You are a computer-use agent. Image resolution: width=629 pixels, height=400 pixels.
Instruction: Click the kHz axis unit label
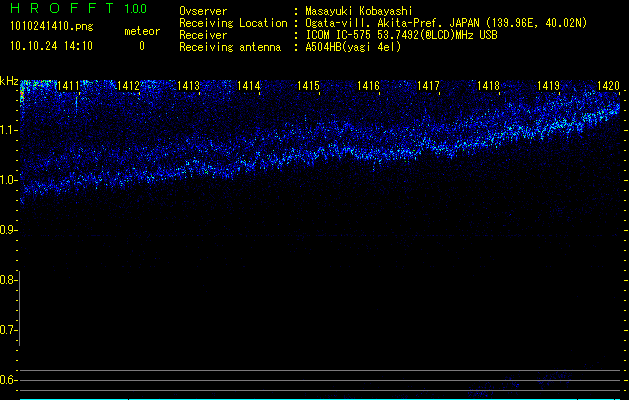click(9, 81)
